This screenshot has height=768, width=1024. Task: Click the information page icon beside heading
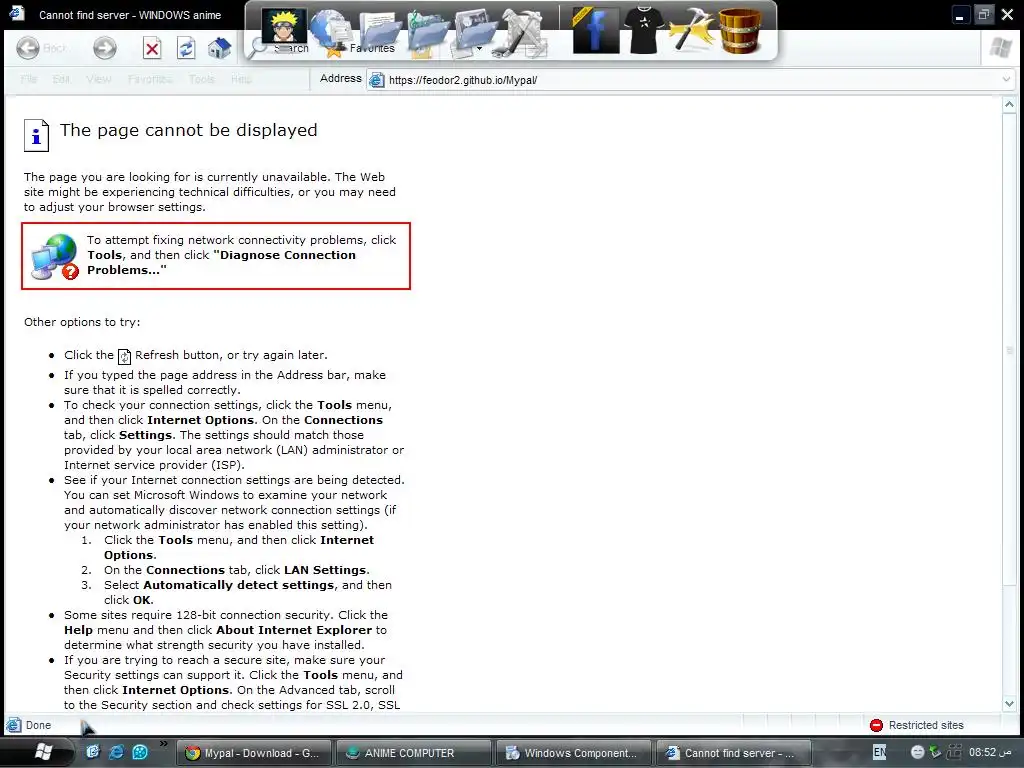(37, 135)
